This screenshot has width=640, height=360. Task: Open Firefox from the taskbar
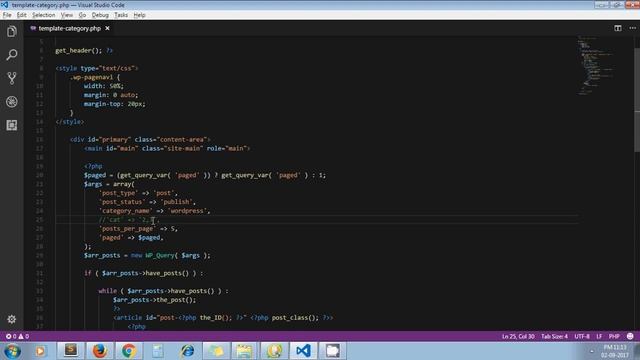coord(99,351)
